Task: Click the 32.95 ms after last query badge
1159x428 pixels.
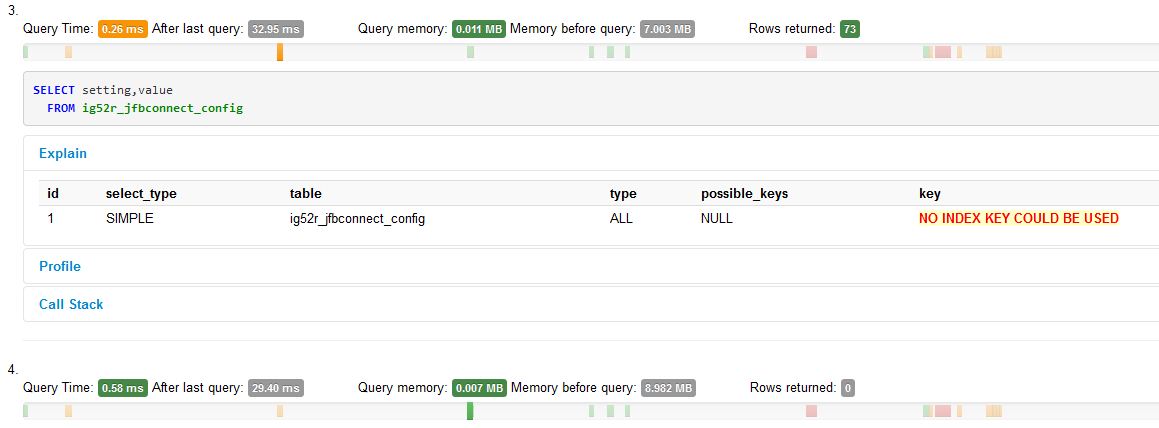Action: tap(276, 29)
